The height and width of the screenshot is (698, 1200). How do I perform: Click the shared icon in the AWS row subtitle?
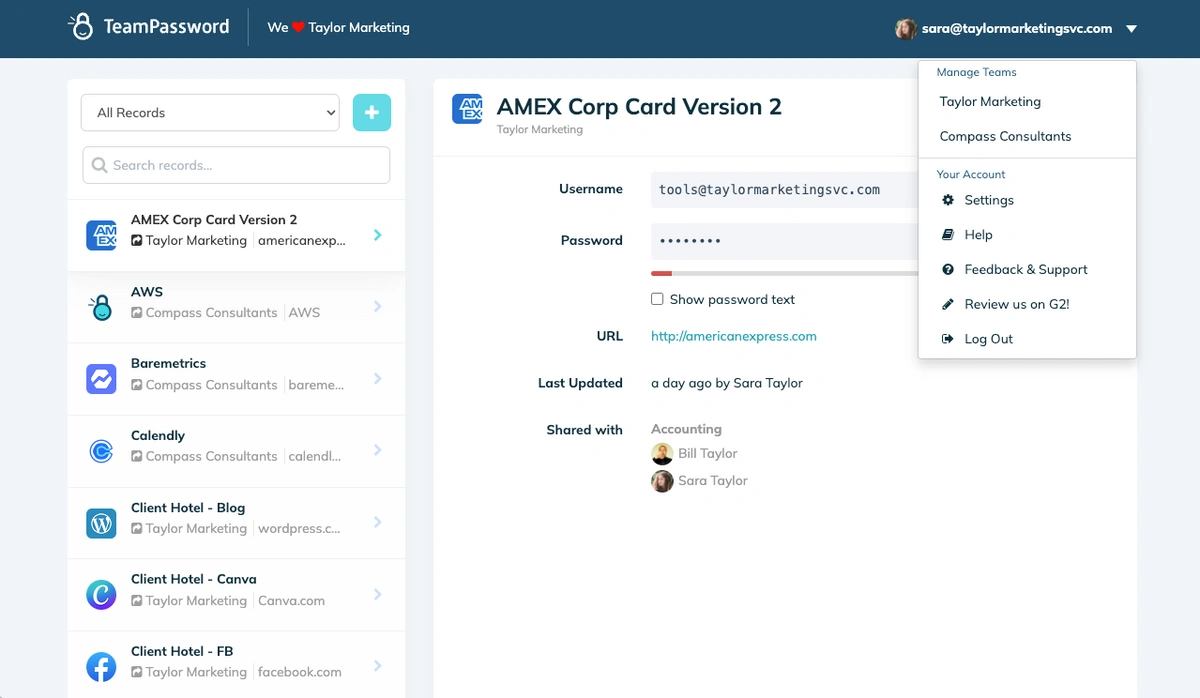click(x=137, y=313)
